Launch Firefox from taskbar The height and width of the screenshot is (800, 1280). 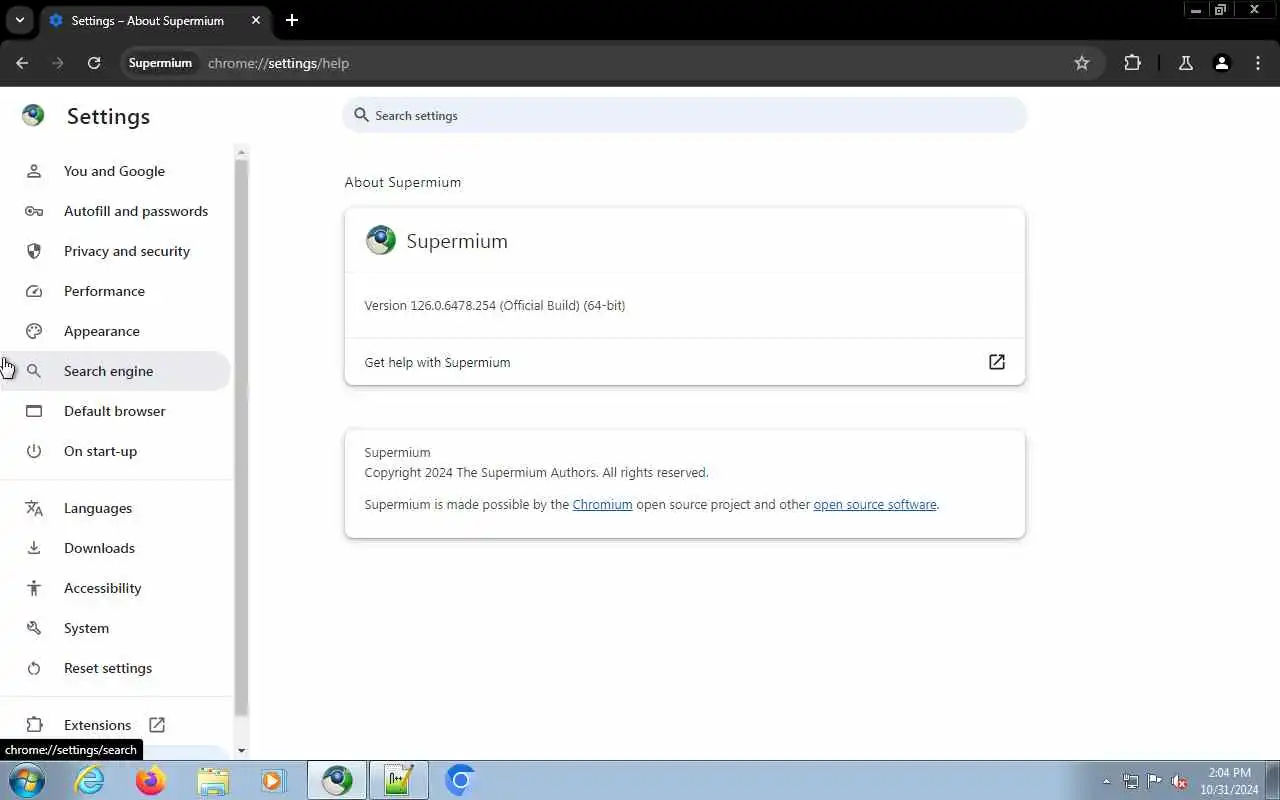point(151,780)
